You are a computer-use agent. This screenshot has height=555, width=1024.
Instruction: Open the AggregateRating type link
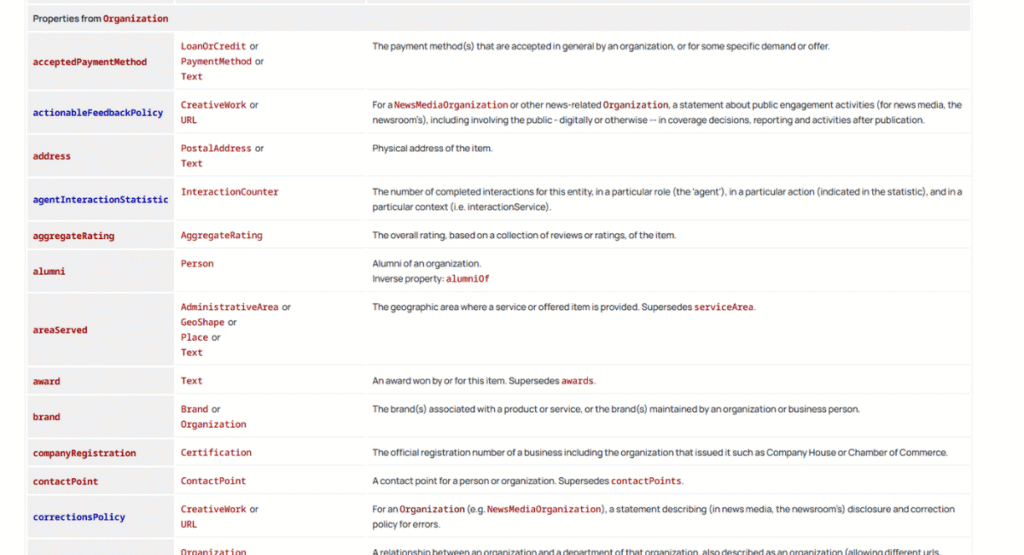coord(221,236)
